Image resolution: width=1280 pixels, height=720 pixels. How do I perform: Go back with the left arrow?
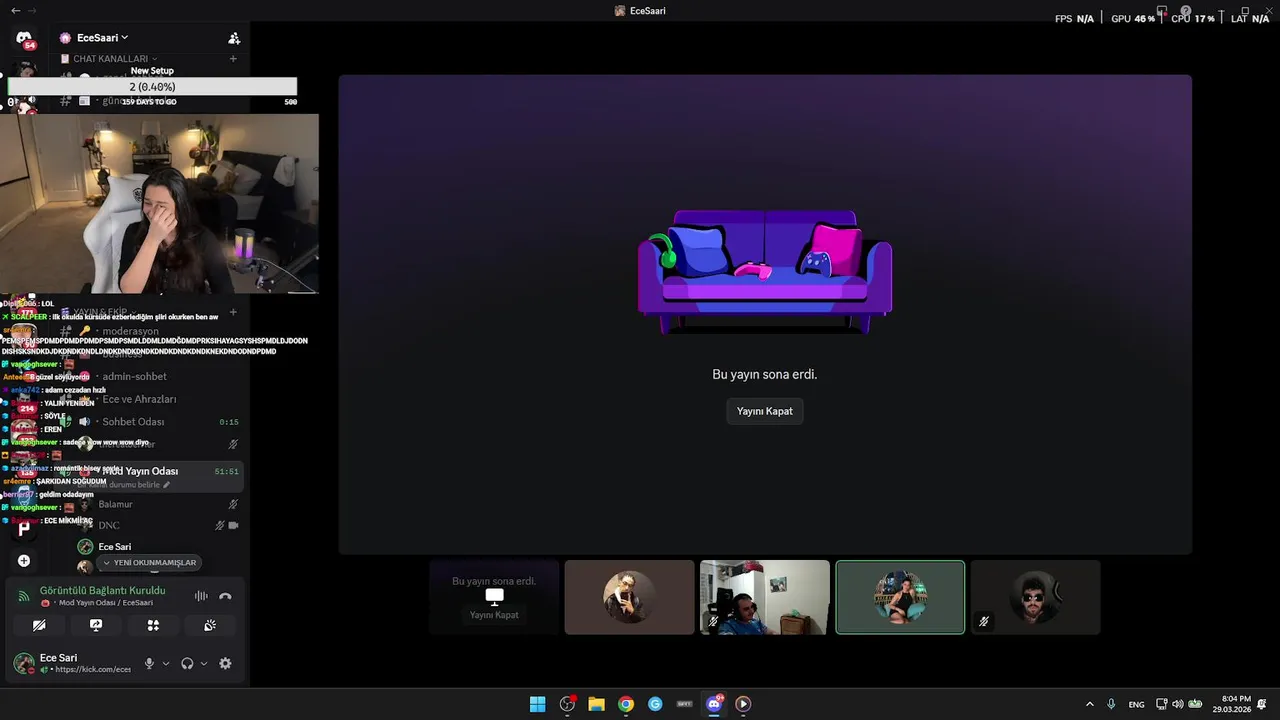click(x=15, y=10)
